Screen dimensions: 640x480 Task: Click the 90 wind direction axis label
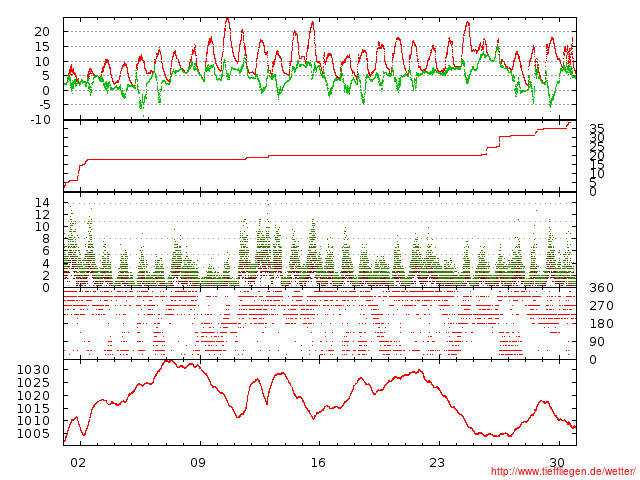[597, 342]
